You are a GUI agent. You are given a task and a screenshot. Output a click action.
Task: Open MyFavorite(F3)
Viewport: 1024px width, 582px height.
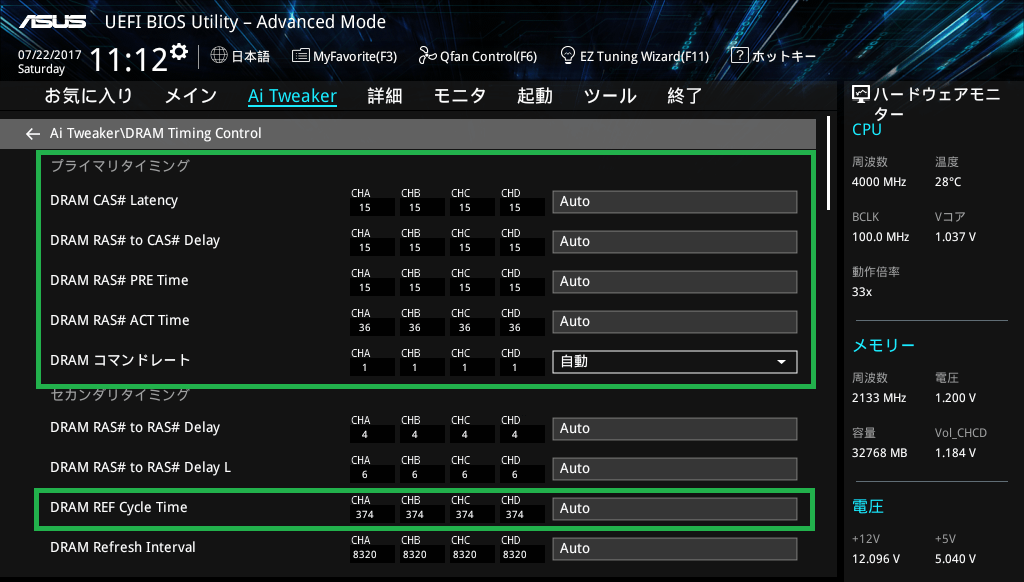click(x=355, y=56)
